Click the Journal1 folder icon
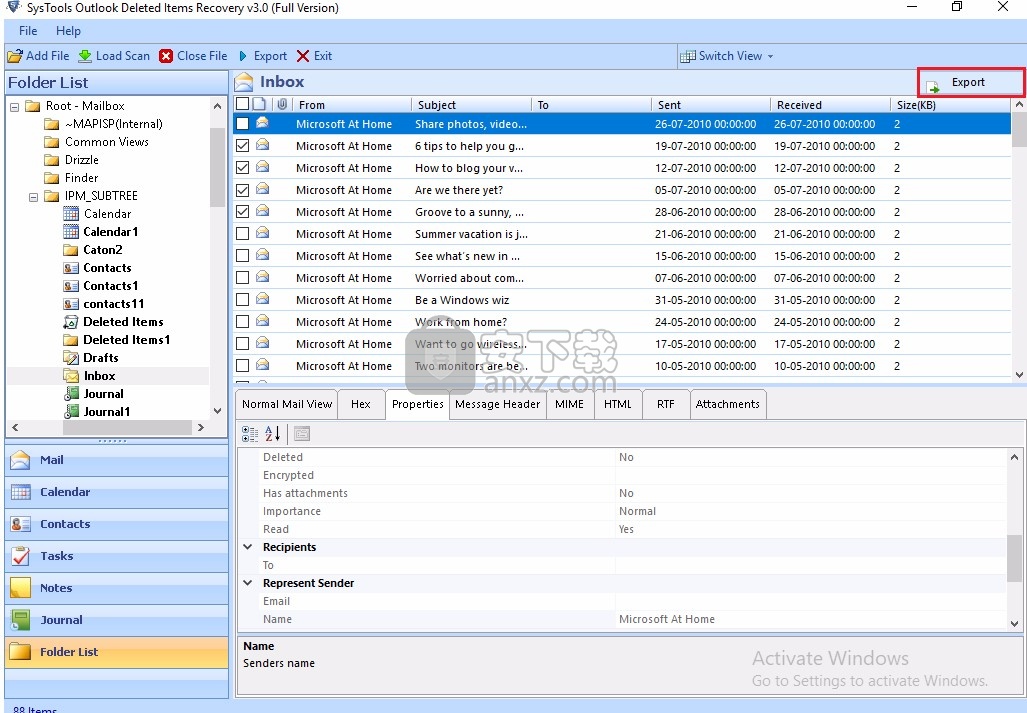 71,412
